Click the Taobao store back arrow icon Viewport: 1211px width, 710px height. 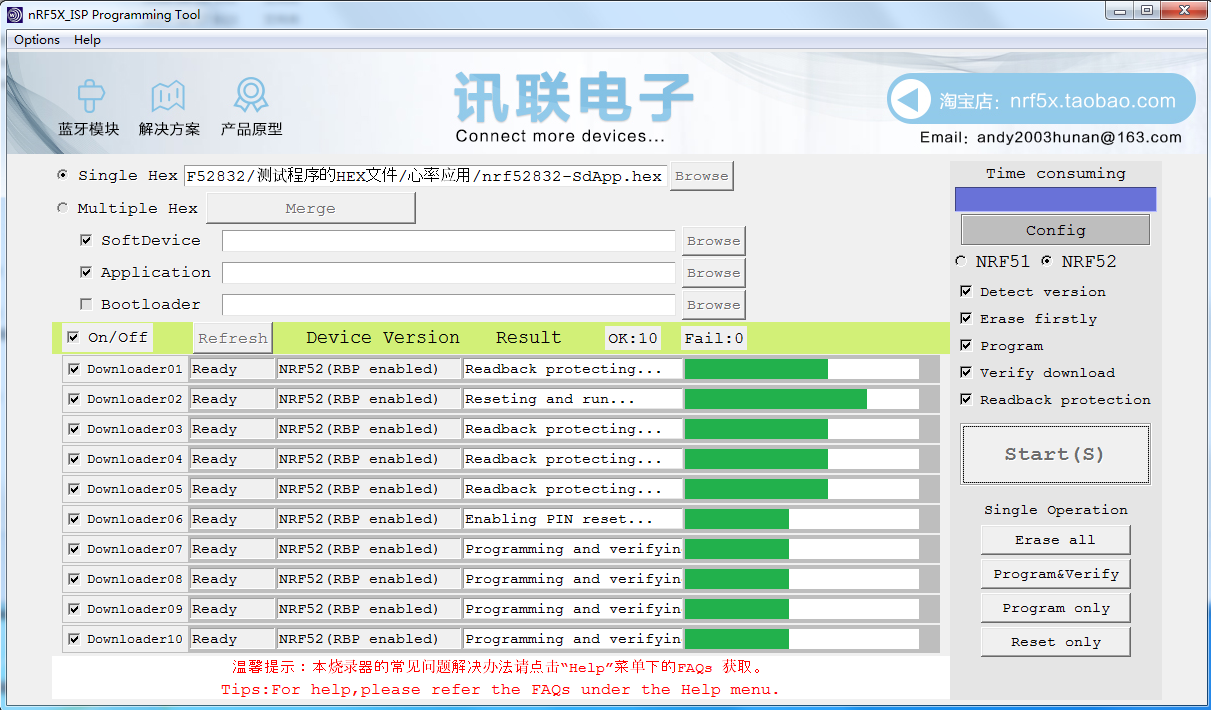pyautogui.click(x=910, y=100)
